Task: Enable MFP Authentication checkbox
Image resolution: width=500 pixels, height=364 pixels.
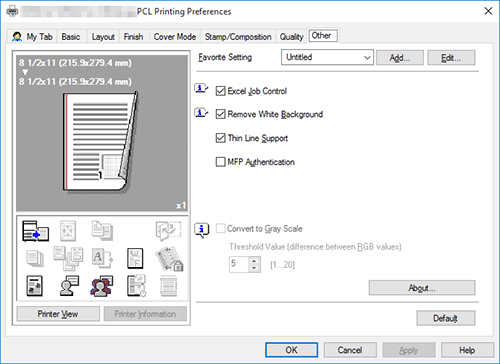Action: point(221,162)
